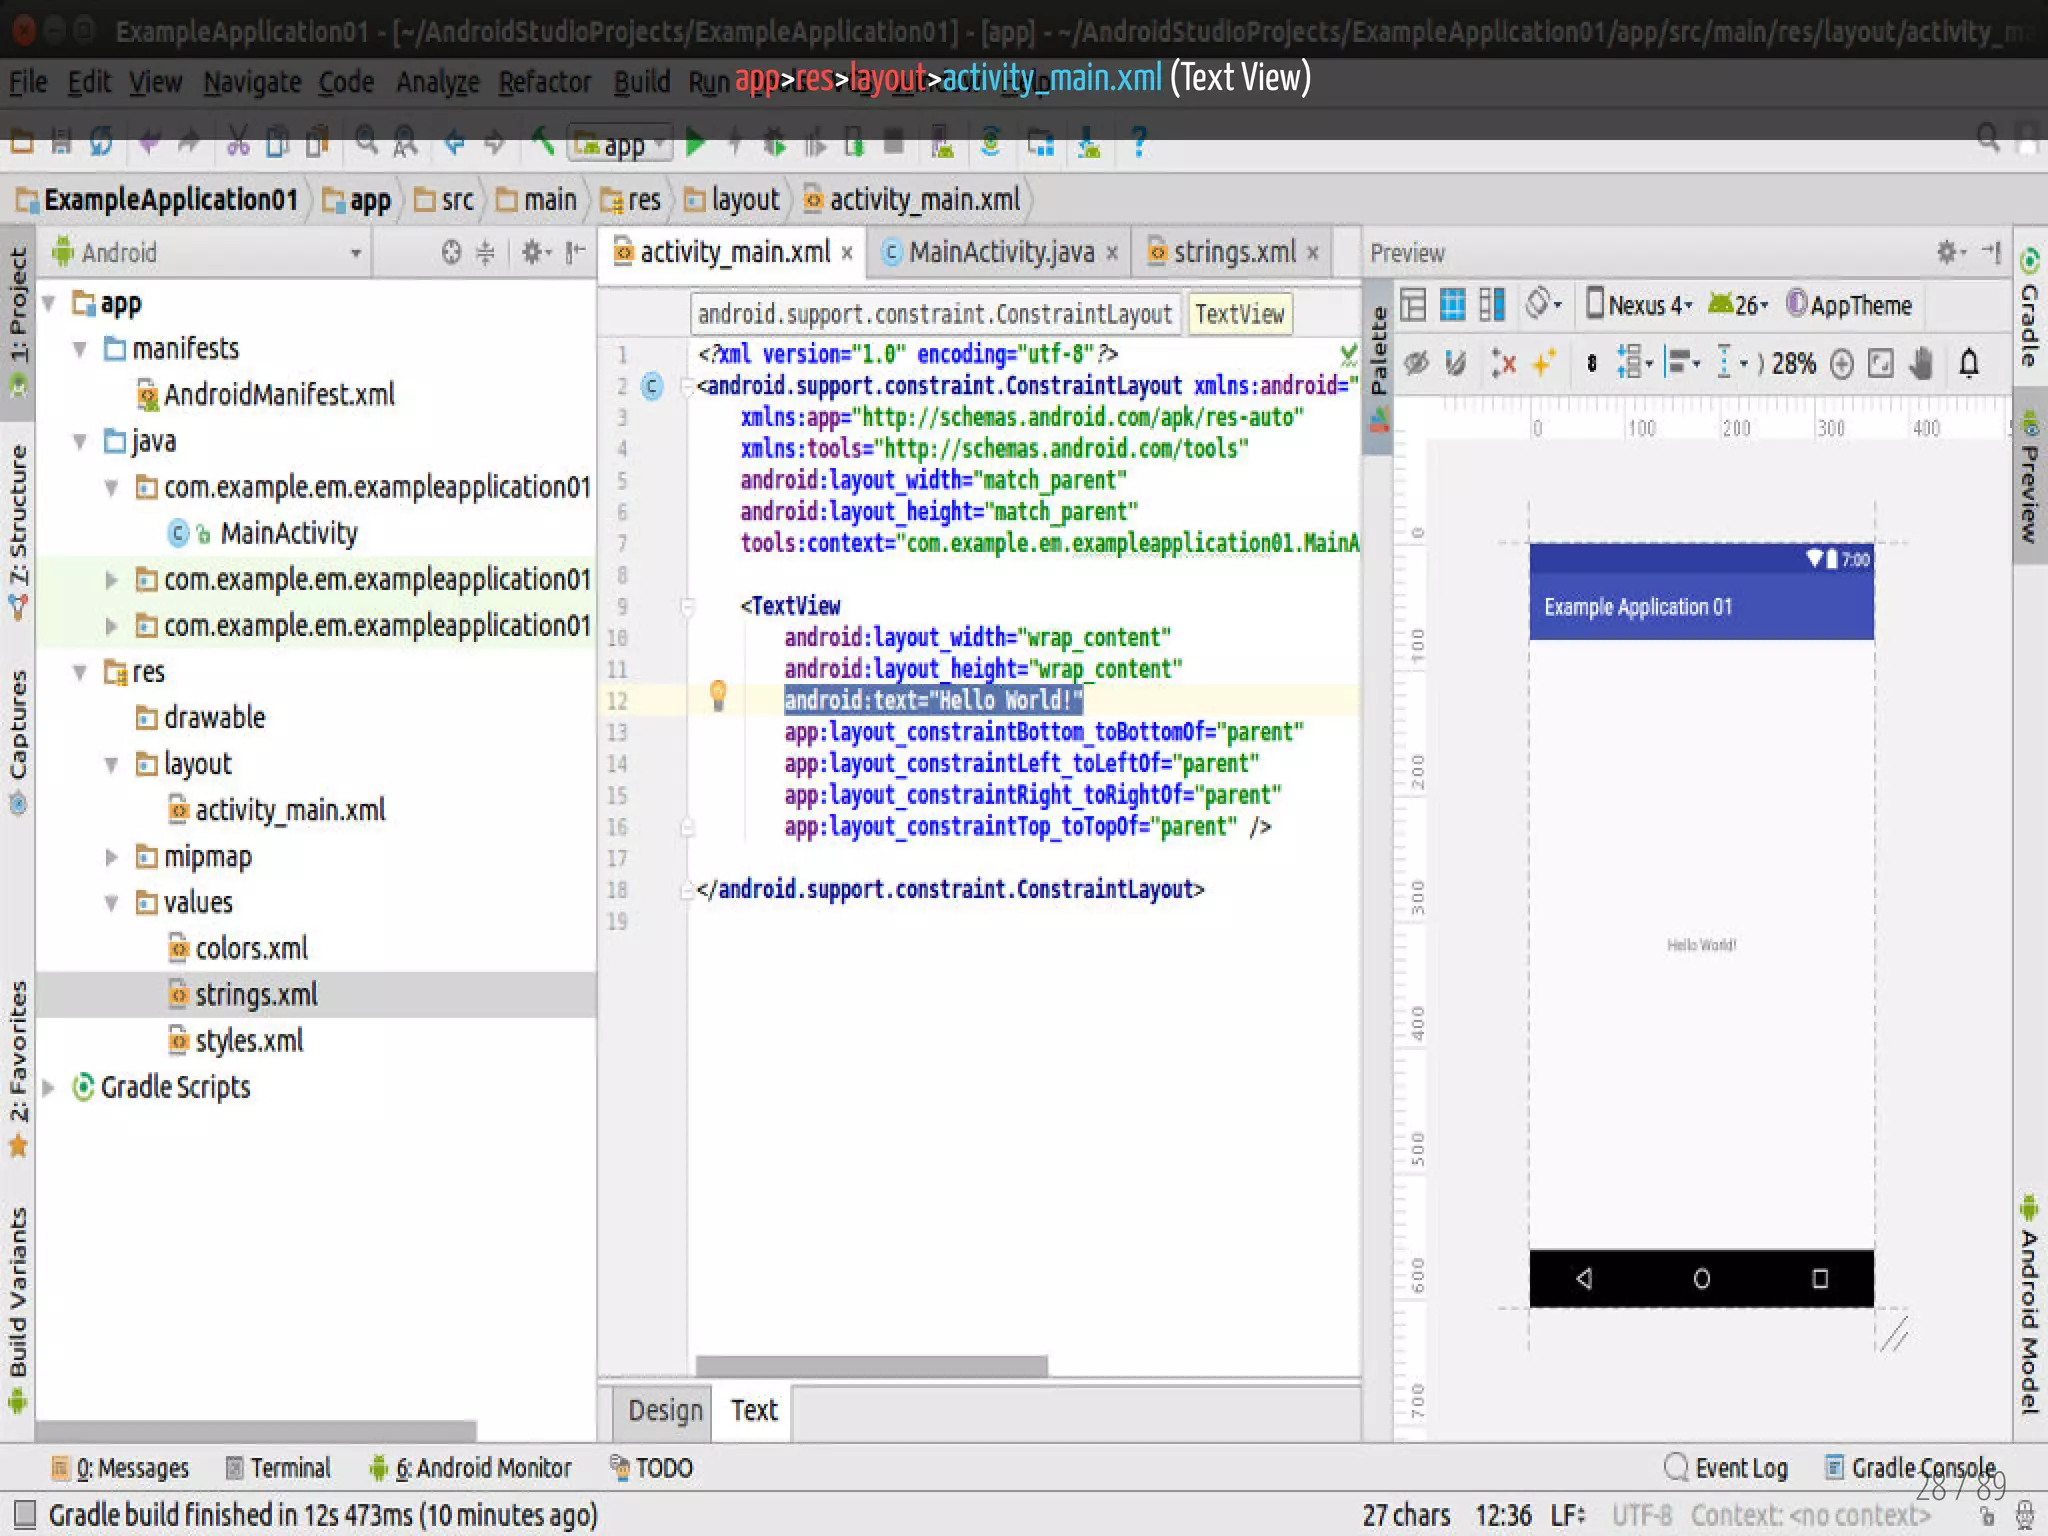The image size is (2048, 1536).
Task: Open the AVD Manager icon
Action: click(x=942, y=144)
